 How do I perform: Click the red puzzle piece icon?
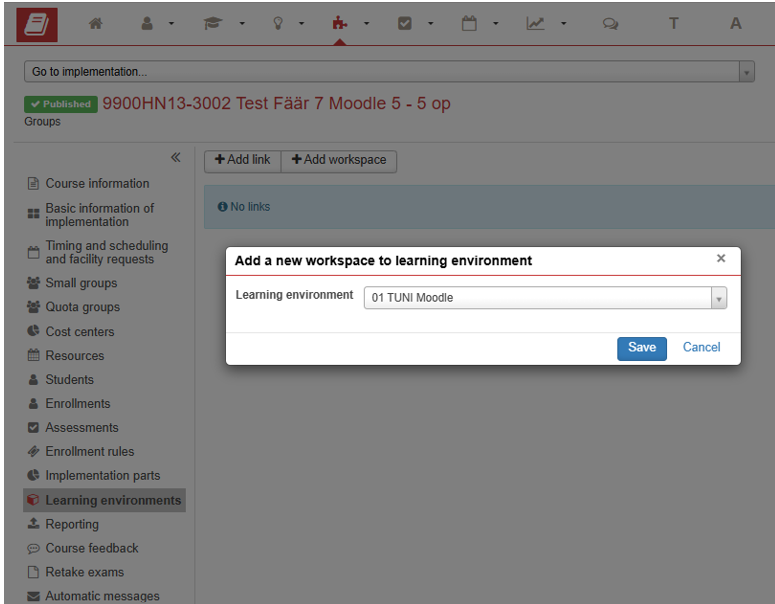pyautogui.click(x=340, y=23)
